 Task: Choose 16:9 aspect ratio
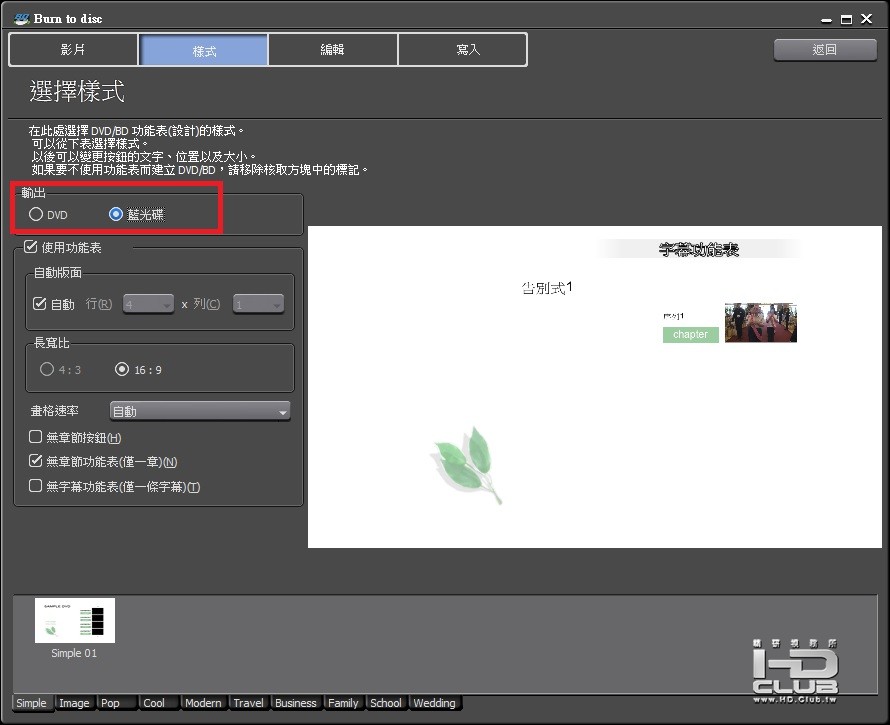coord(122,370)
